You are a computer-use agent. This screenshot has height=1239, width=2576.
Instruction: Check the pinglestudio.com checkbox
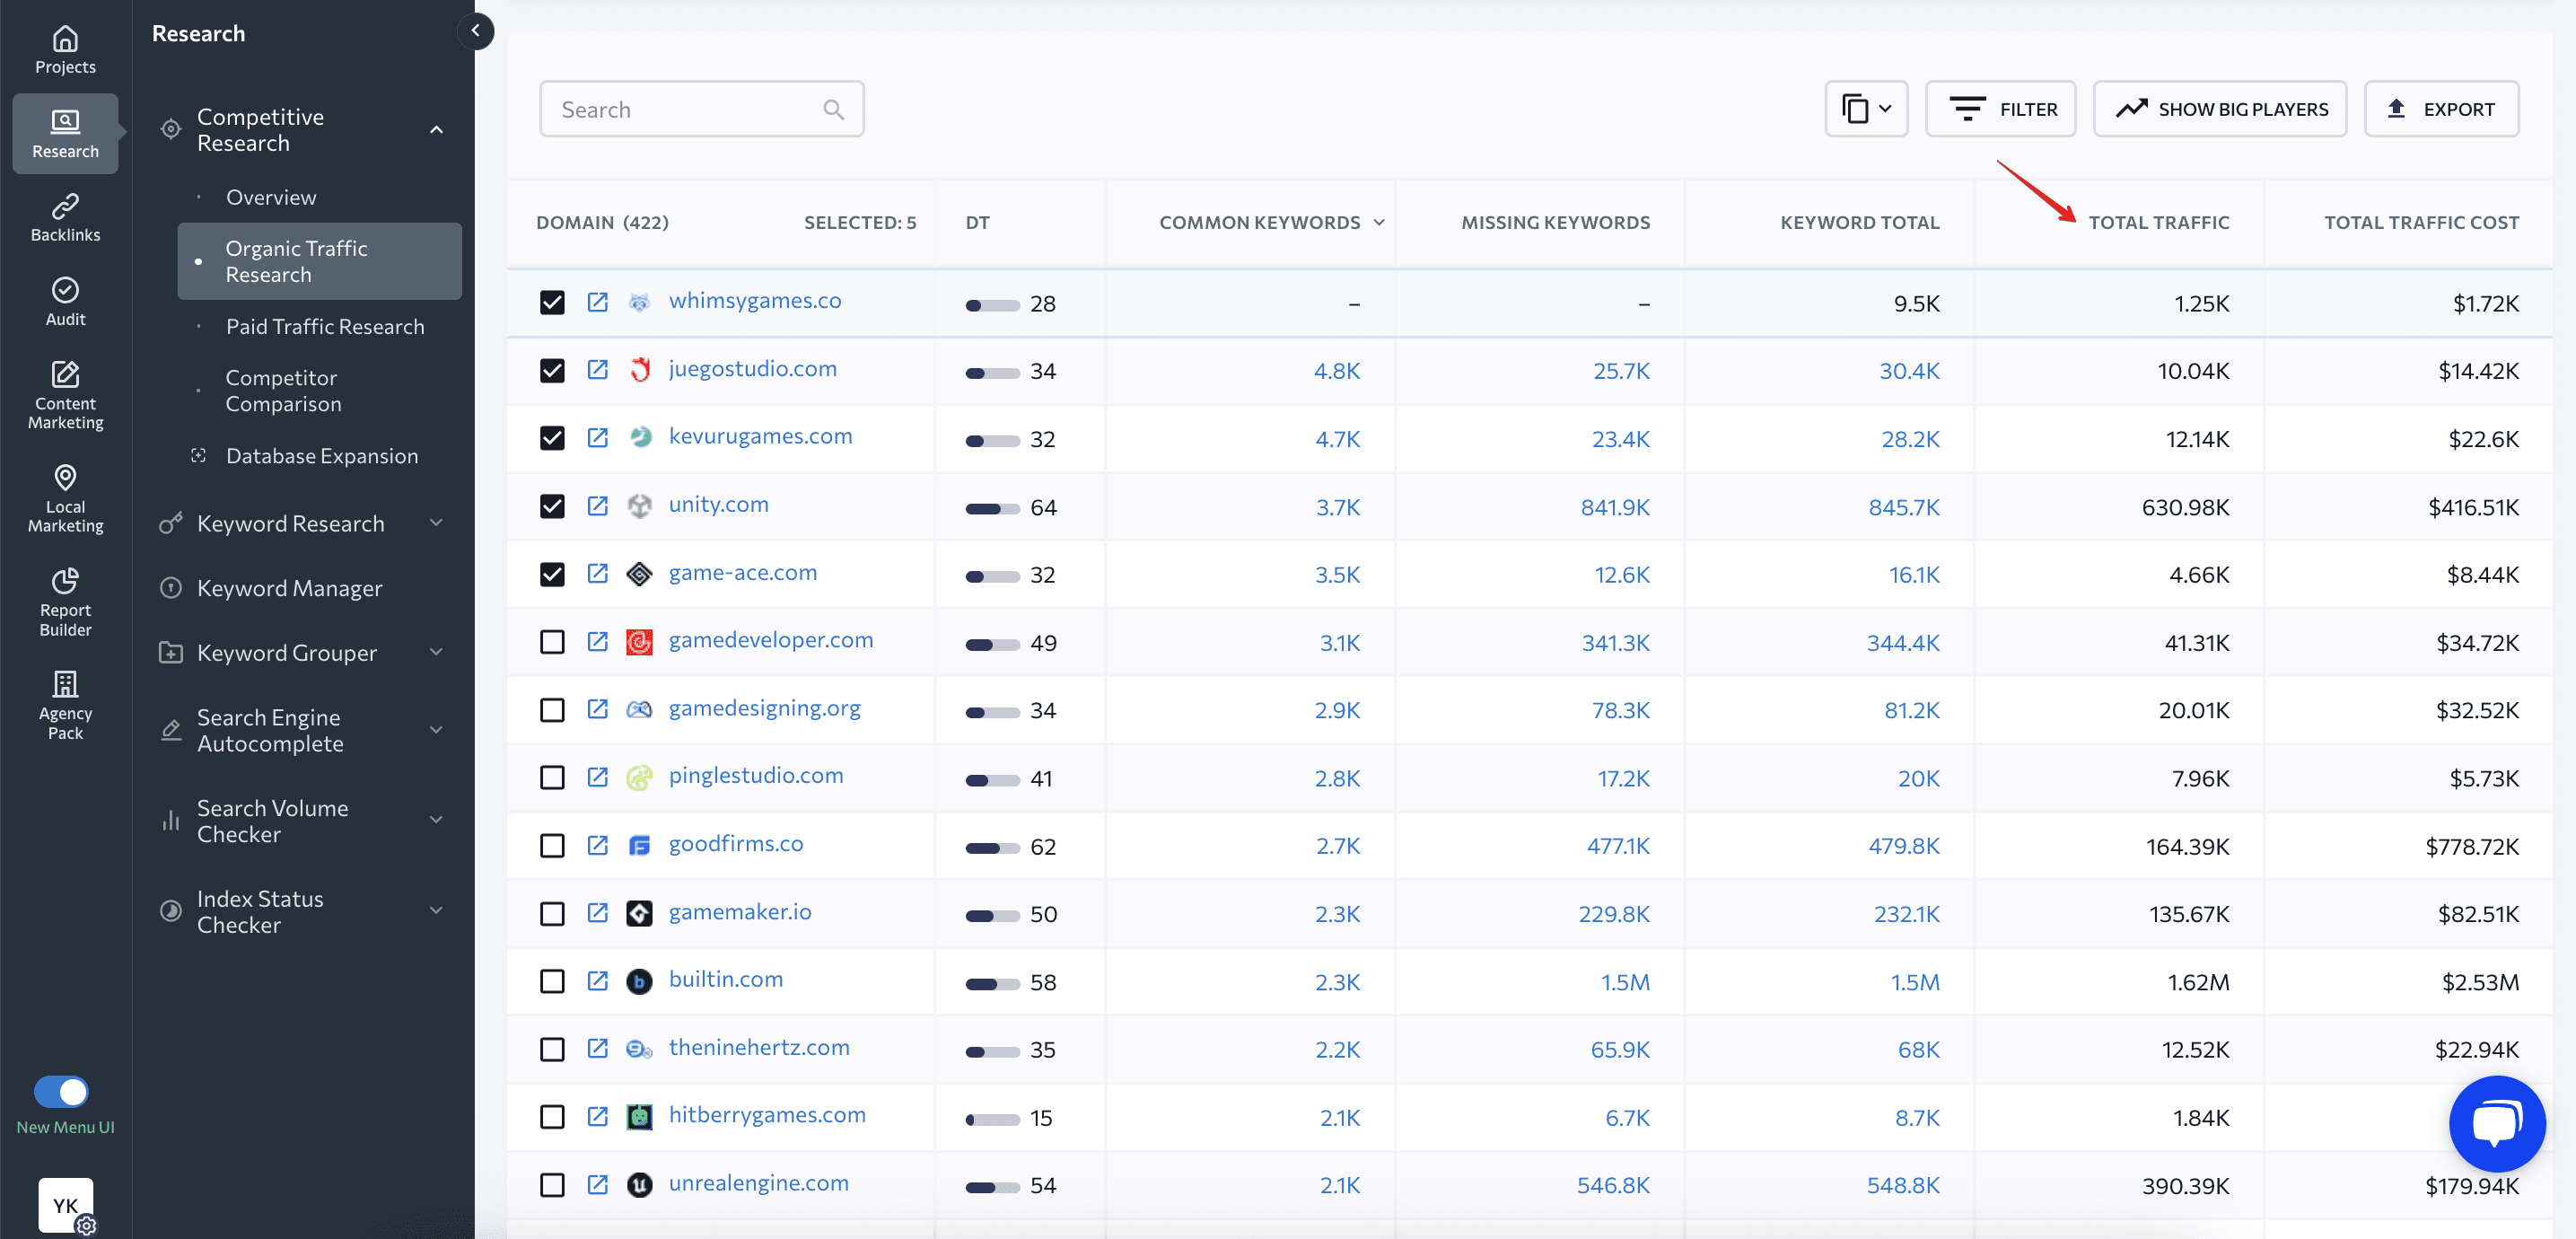(552, 778)
